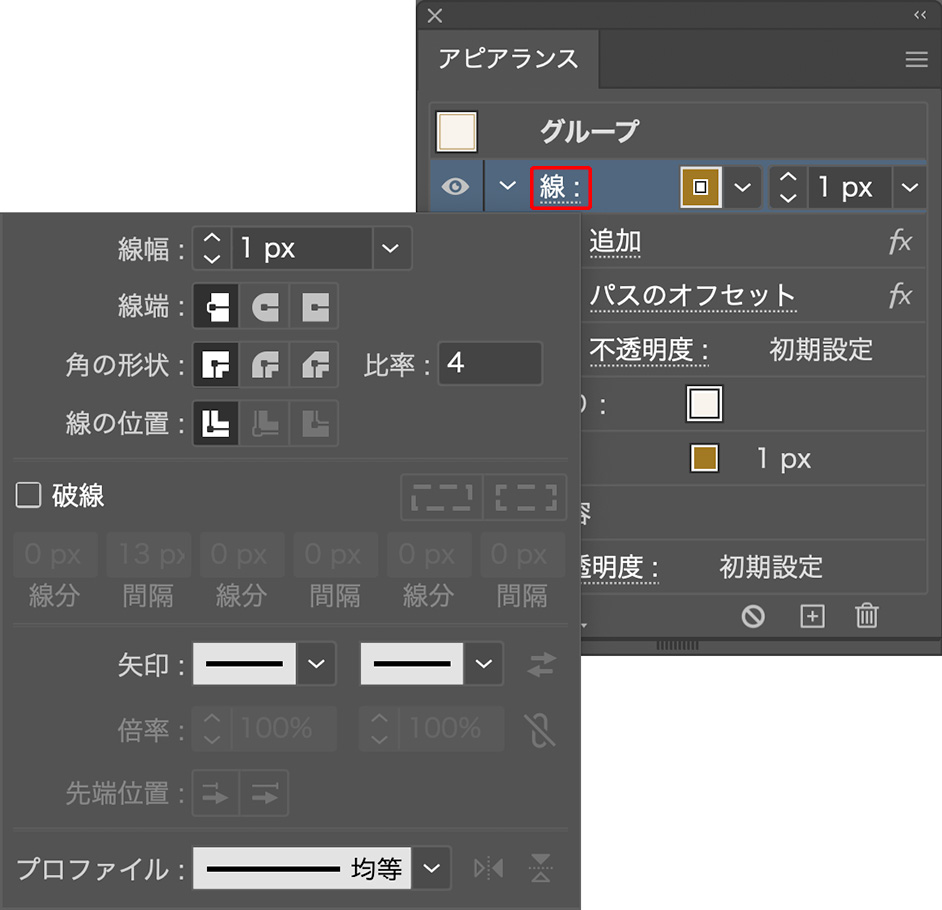Select align stroke to center icon
The height and width of the screenshot is (910, 942).
click(216, 423)
